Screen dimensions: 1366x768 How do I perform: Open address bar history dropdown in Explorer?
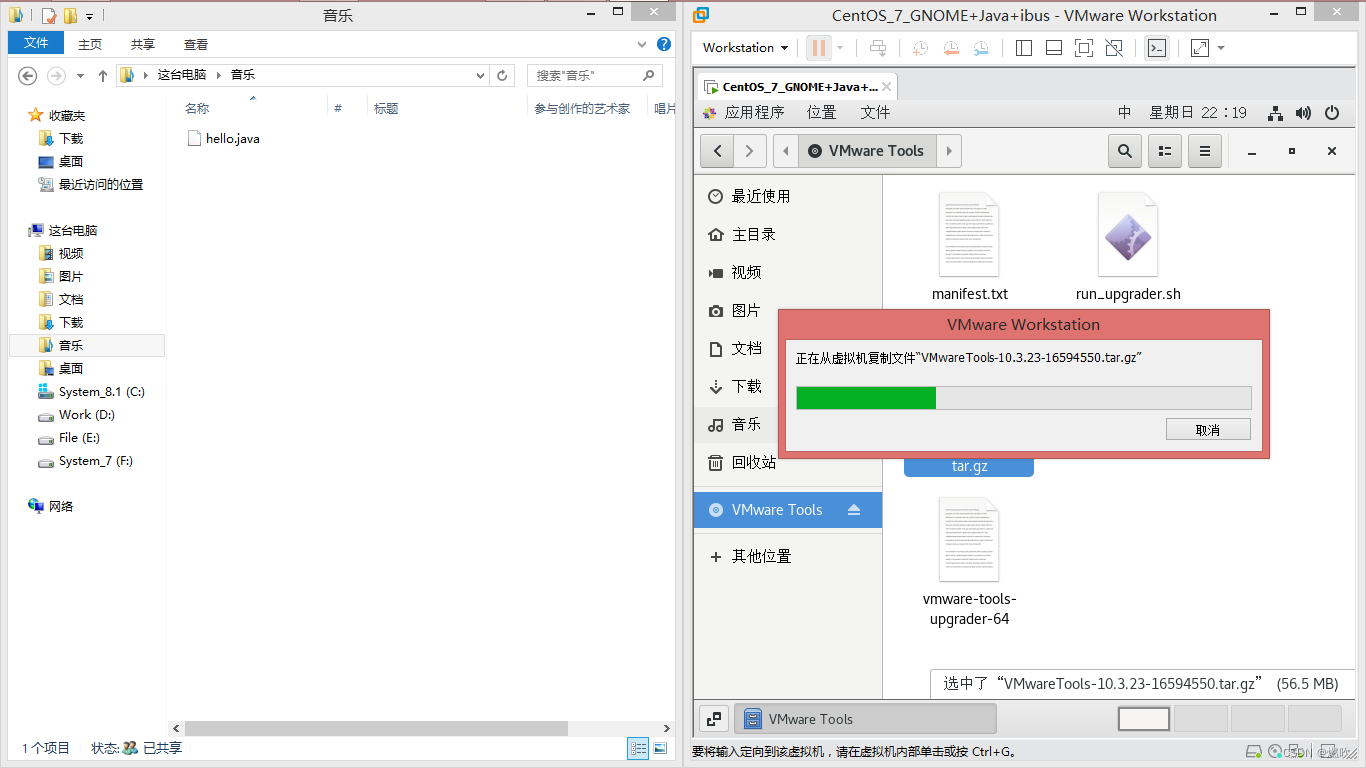point(481,75)
